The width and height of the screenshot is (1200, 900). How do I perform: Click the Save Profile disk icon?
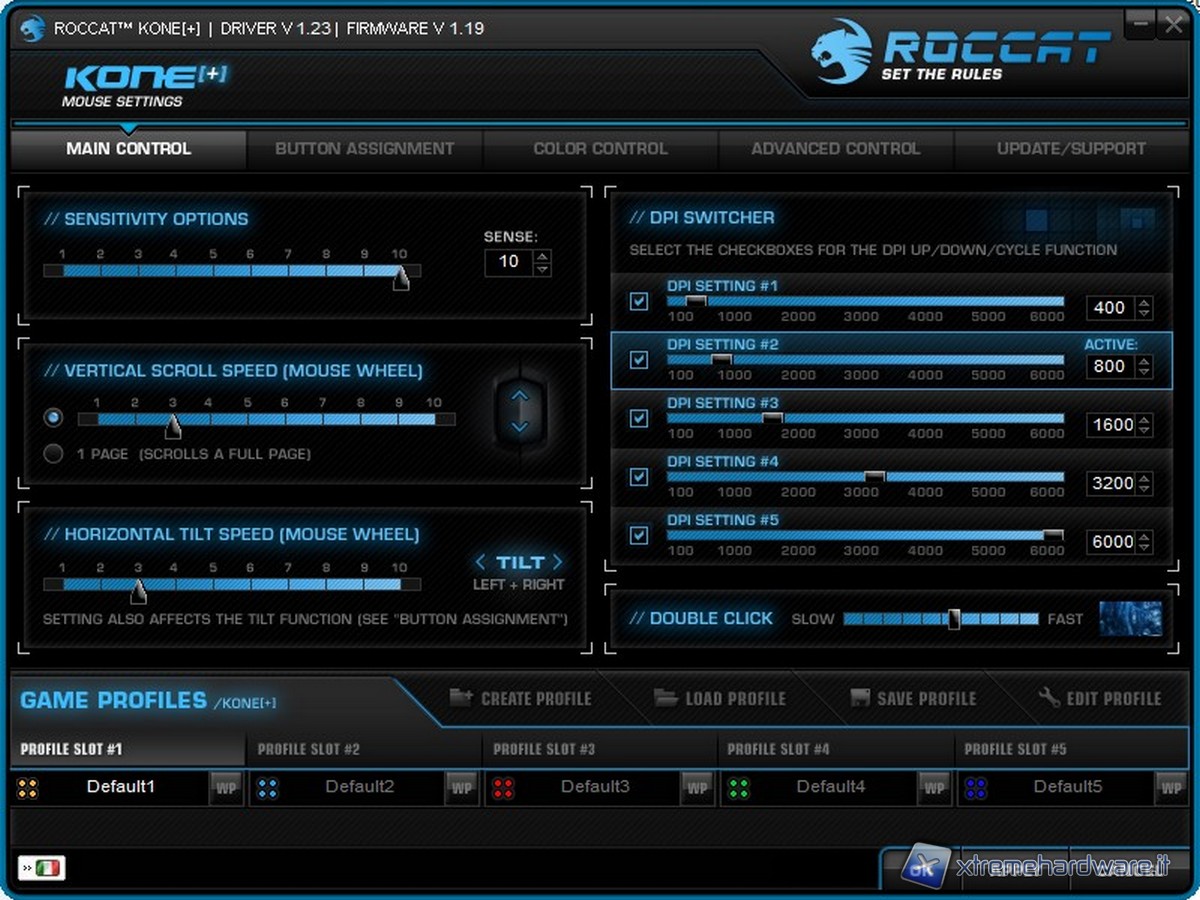coord(859,697)
